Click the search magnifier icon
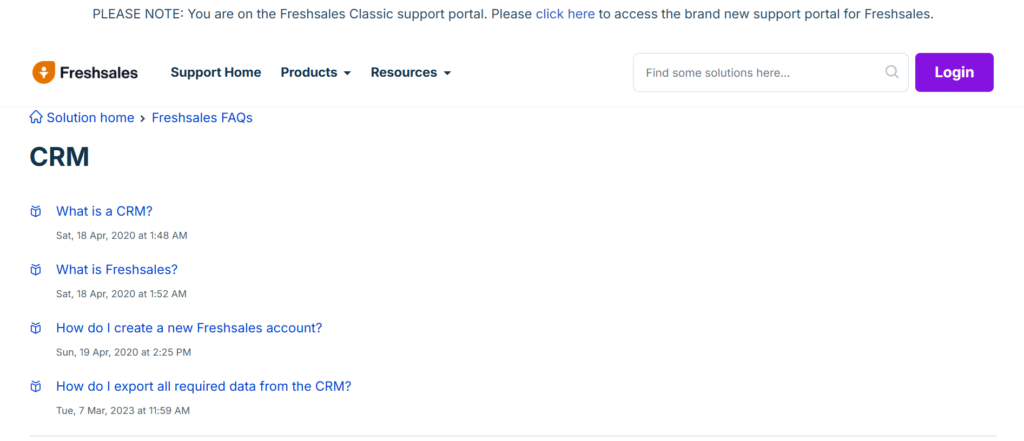1024x441 pixels. (892, 72)
